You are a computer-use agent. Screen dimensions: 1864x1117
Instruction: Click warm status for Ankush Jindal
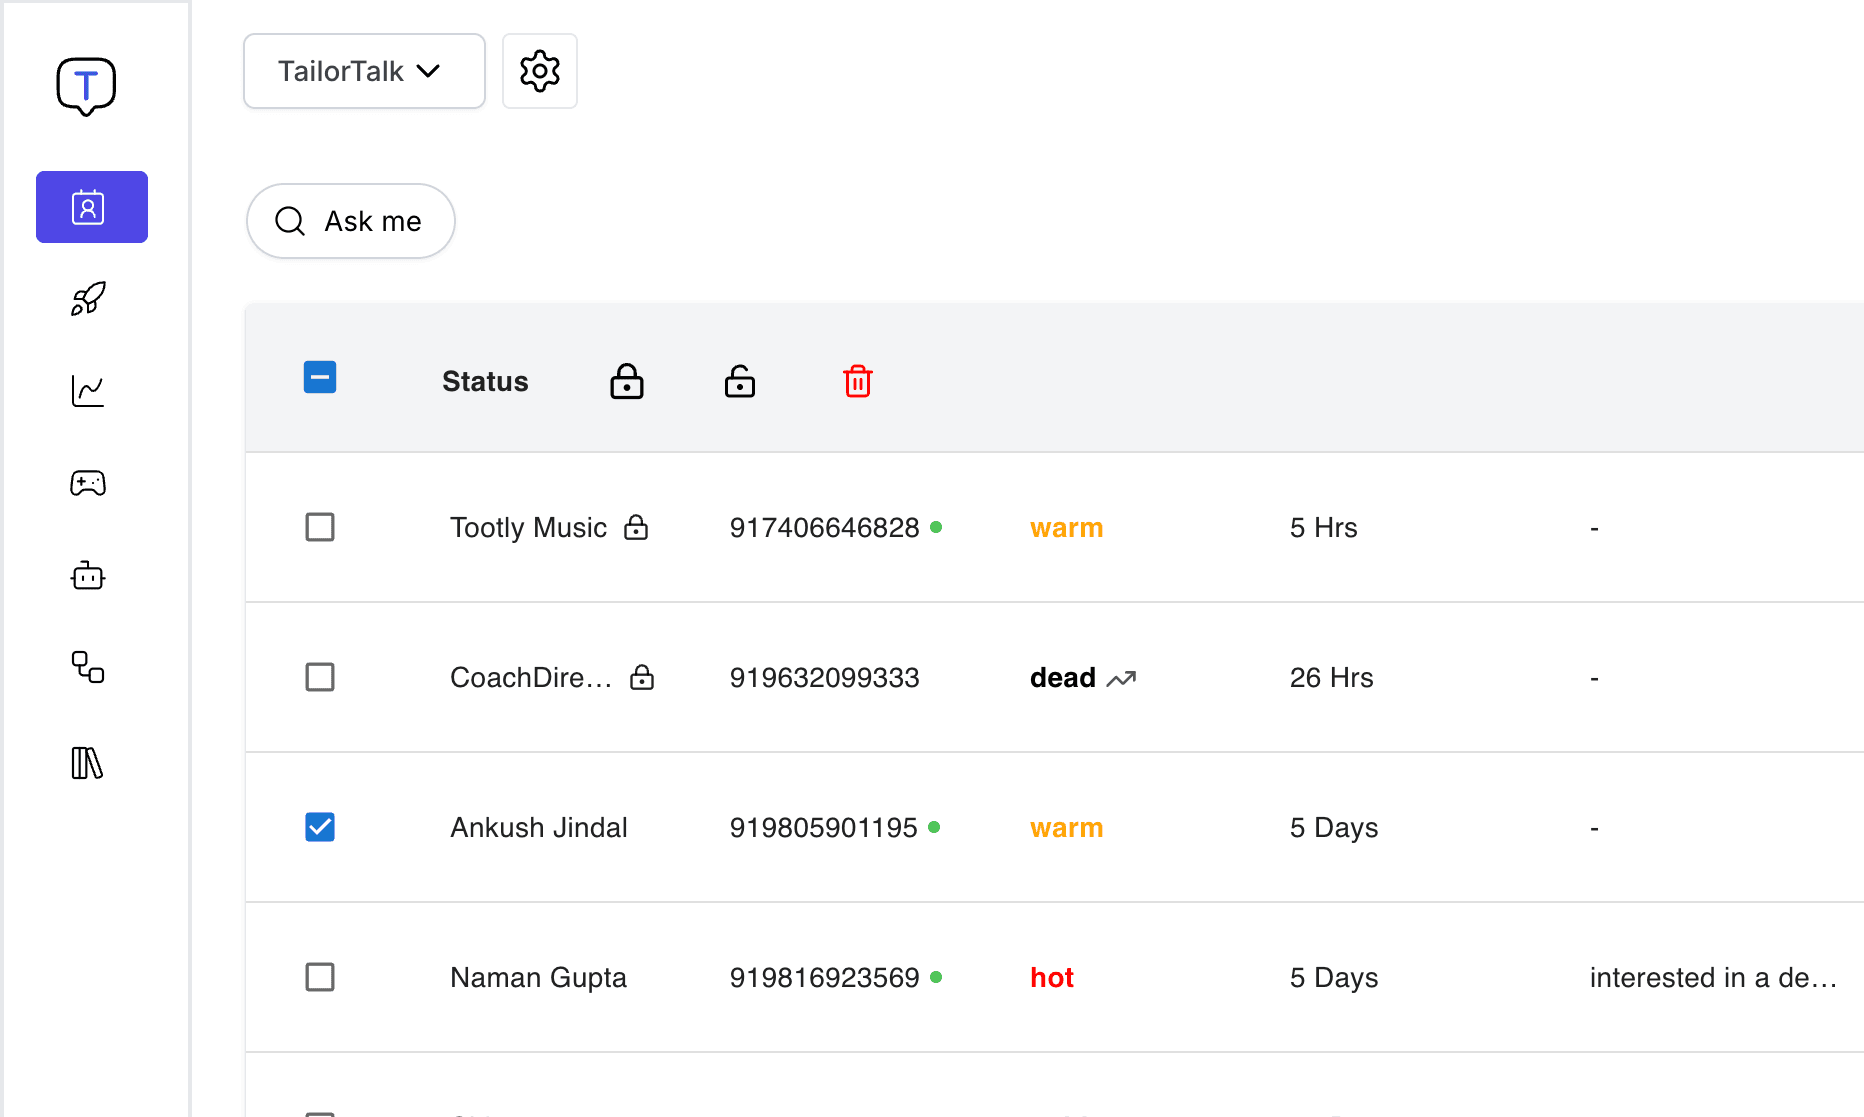tap(1067, 828)
